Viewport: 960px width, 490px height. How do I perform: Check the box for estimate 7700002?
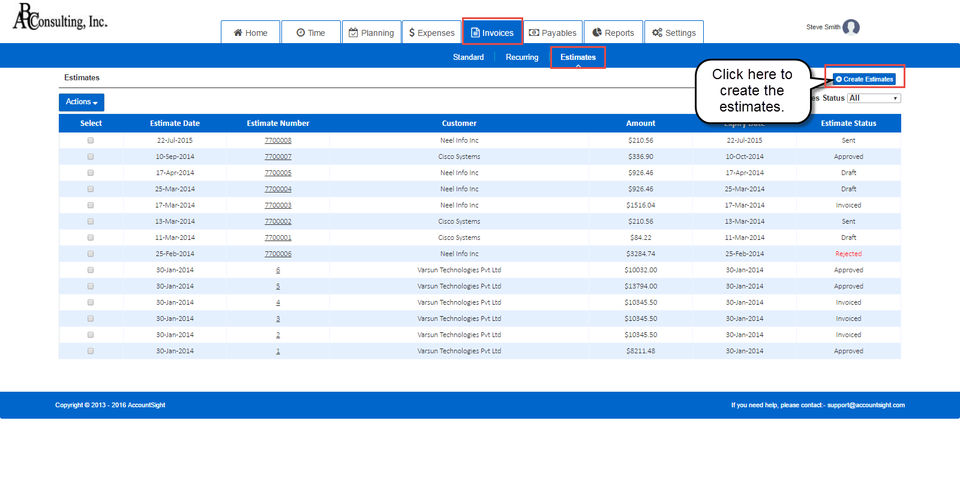click(91, 222)
